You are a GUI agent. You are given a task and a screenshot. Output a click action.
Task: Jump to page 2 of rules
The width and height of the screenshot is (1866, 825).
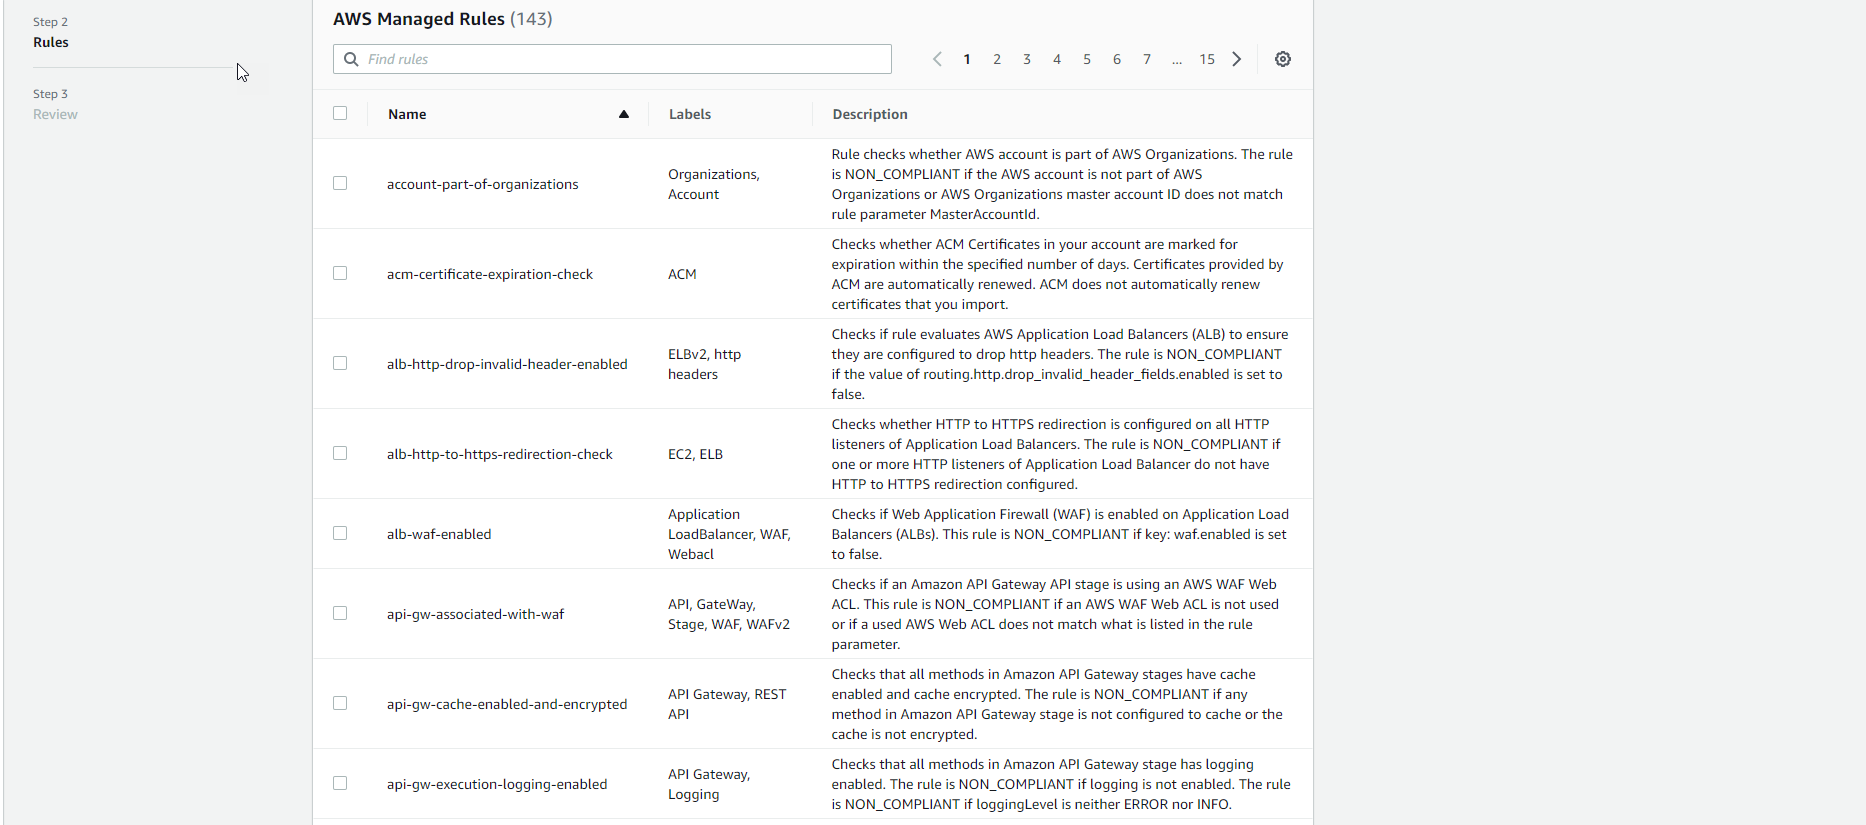[997, 59]
